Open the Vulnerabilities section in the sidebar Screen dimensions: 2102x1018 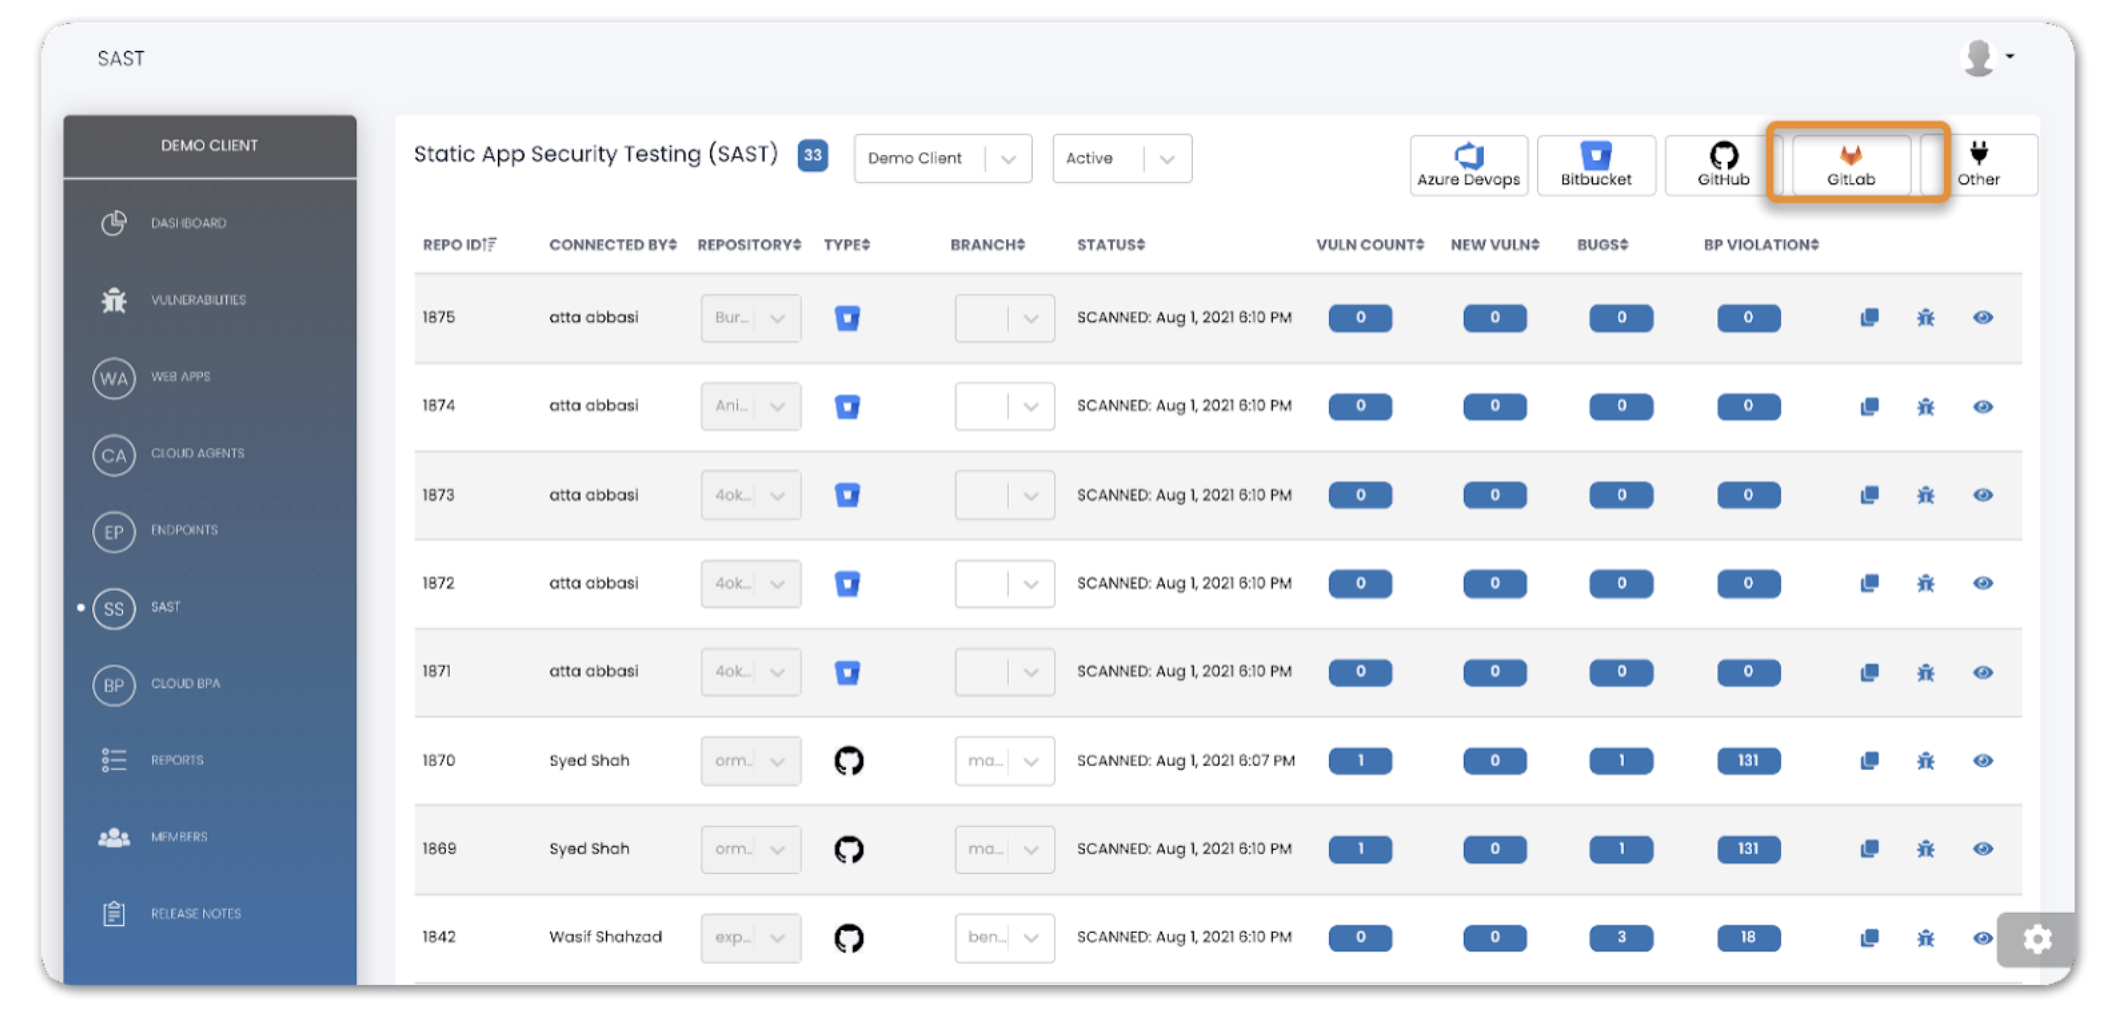click(198, 299)
